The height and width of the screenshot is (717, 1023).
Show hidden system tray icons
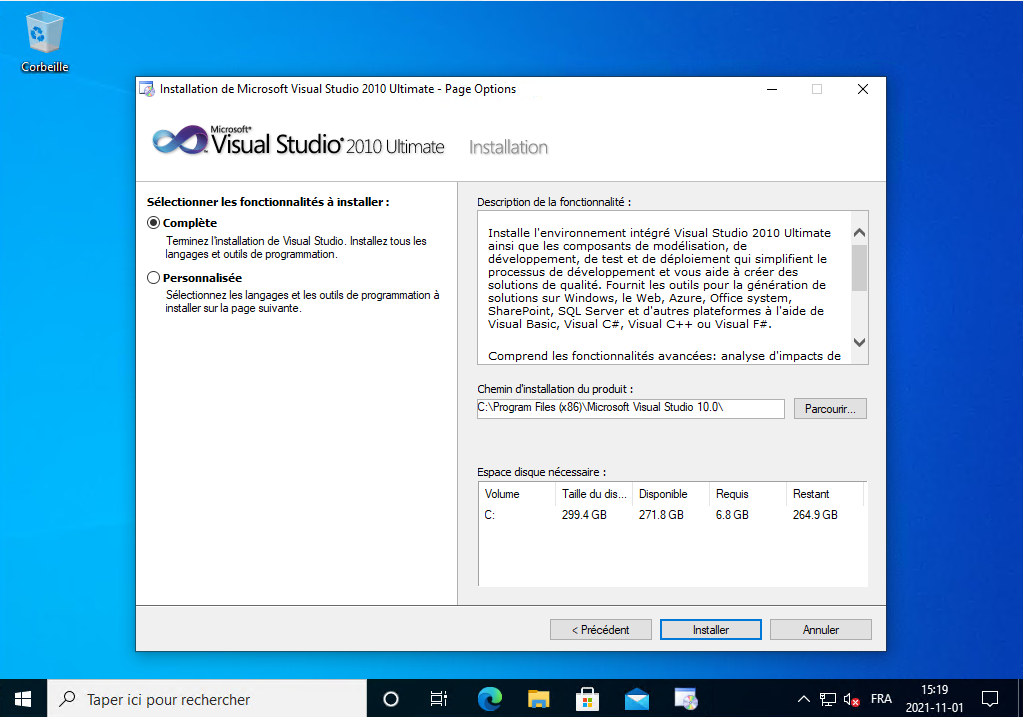point(803,699)
